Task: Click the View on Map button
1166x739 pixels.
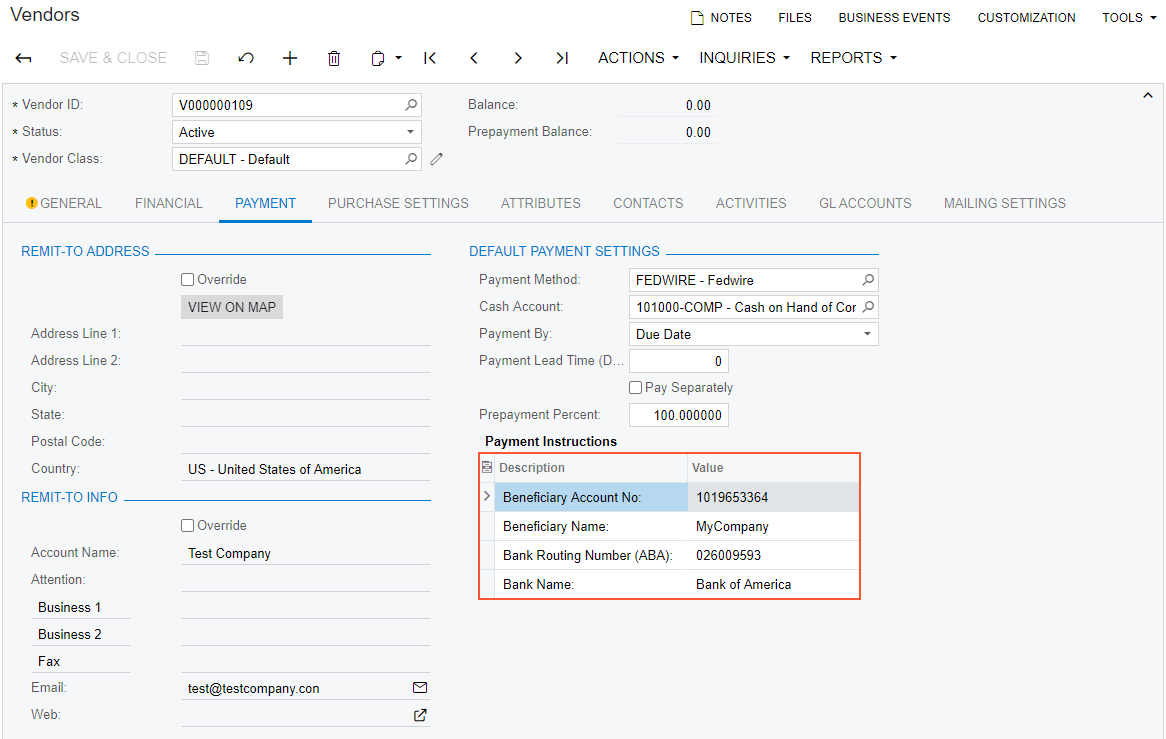Action: 232,307
